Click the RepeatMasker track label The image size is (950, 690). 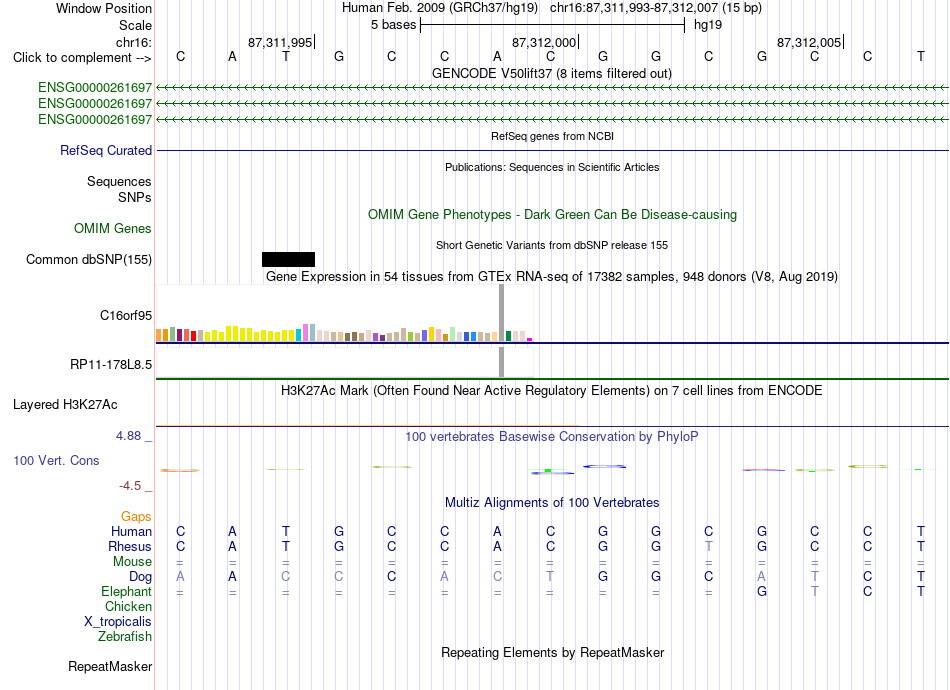point(110,666)
